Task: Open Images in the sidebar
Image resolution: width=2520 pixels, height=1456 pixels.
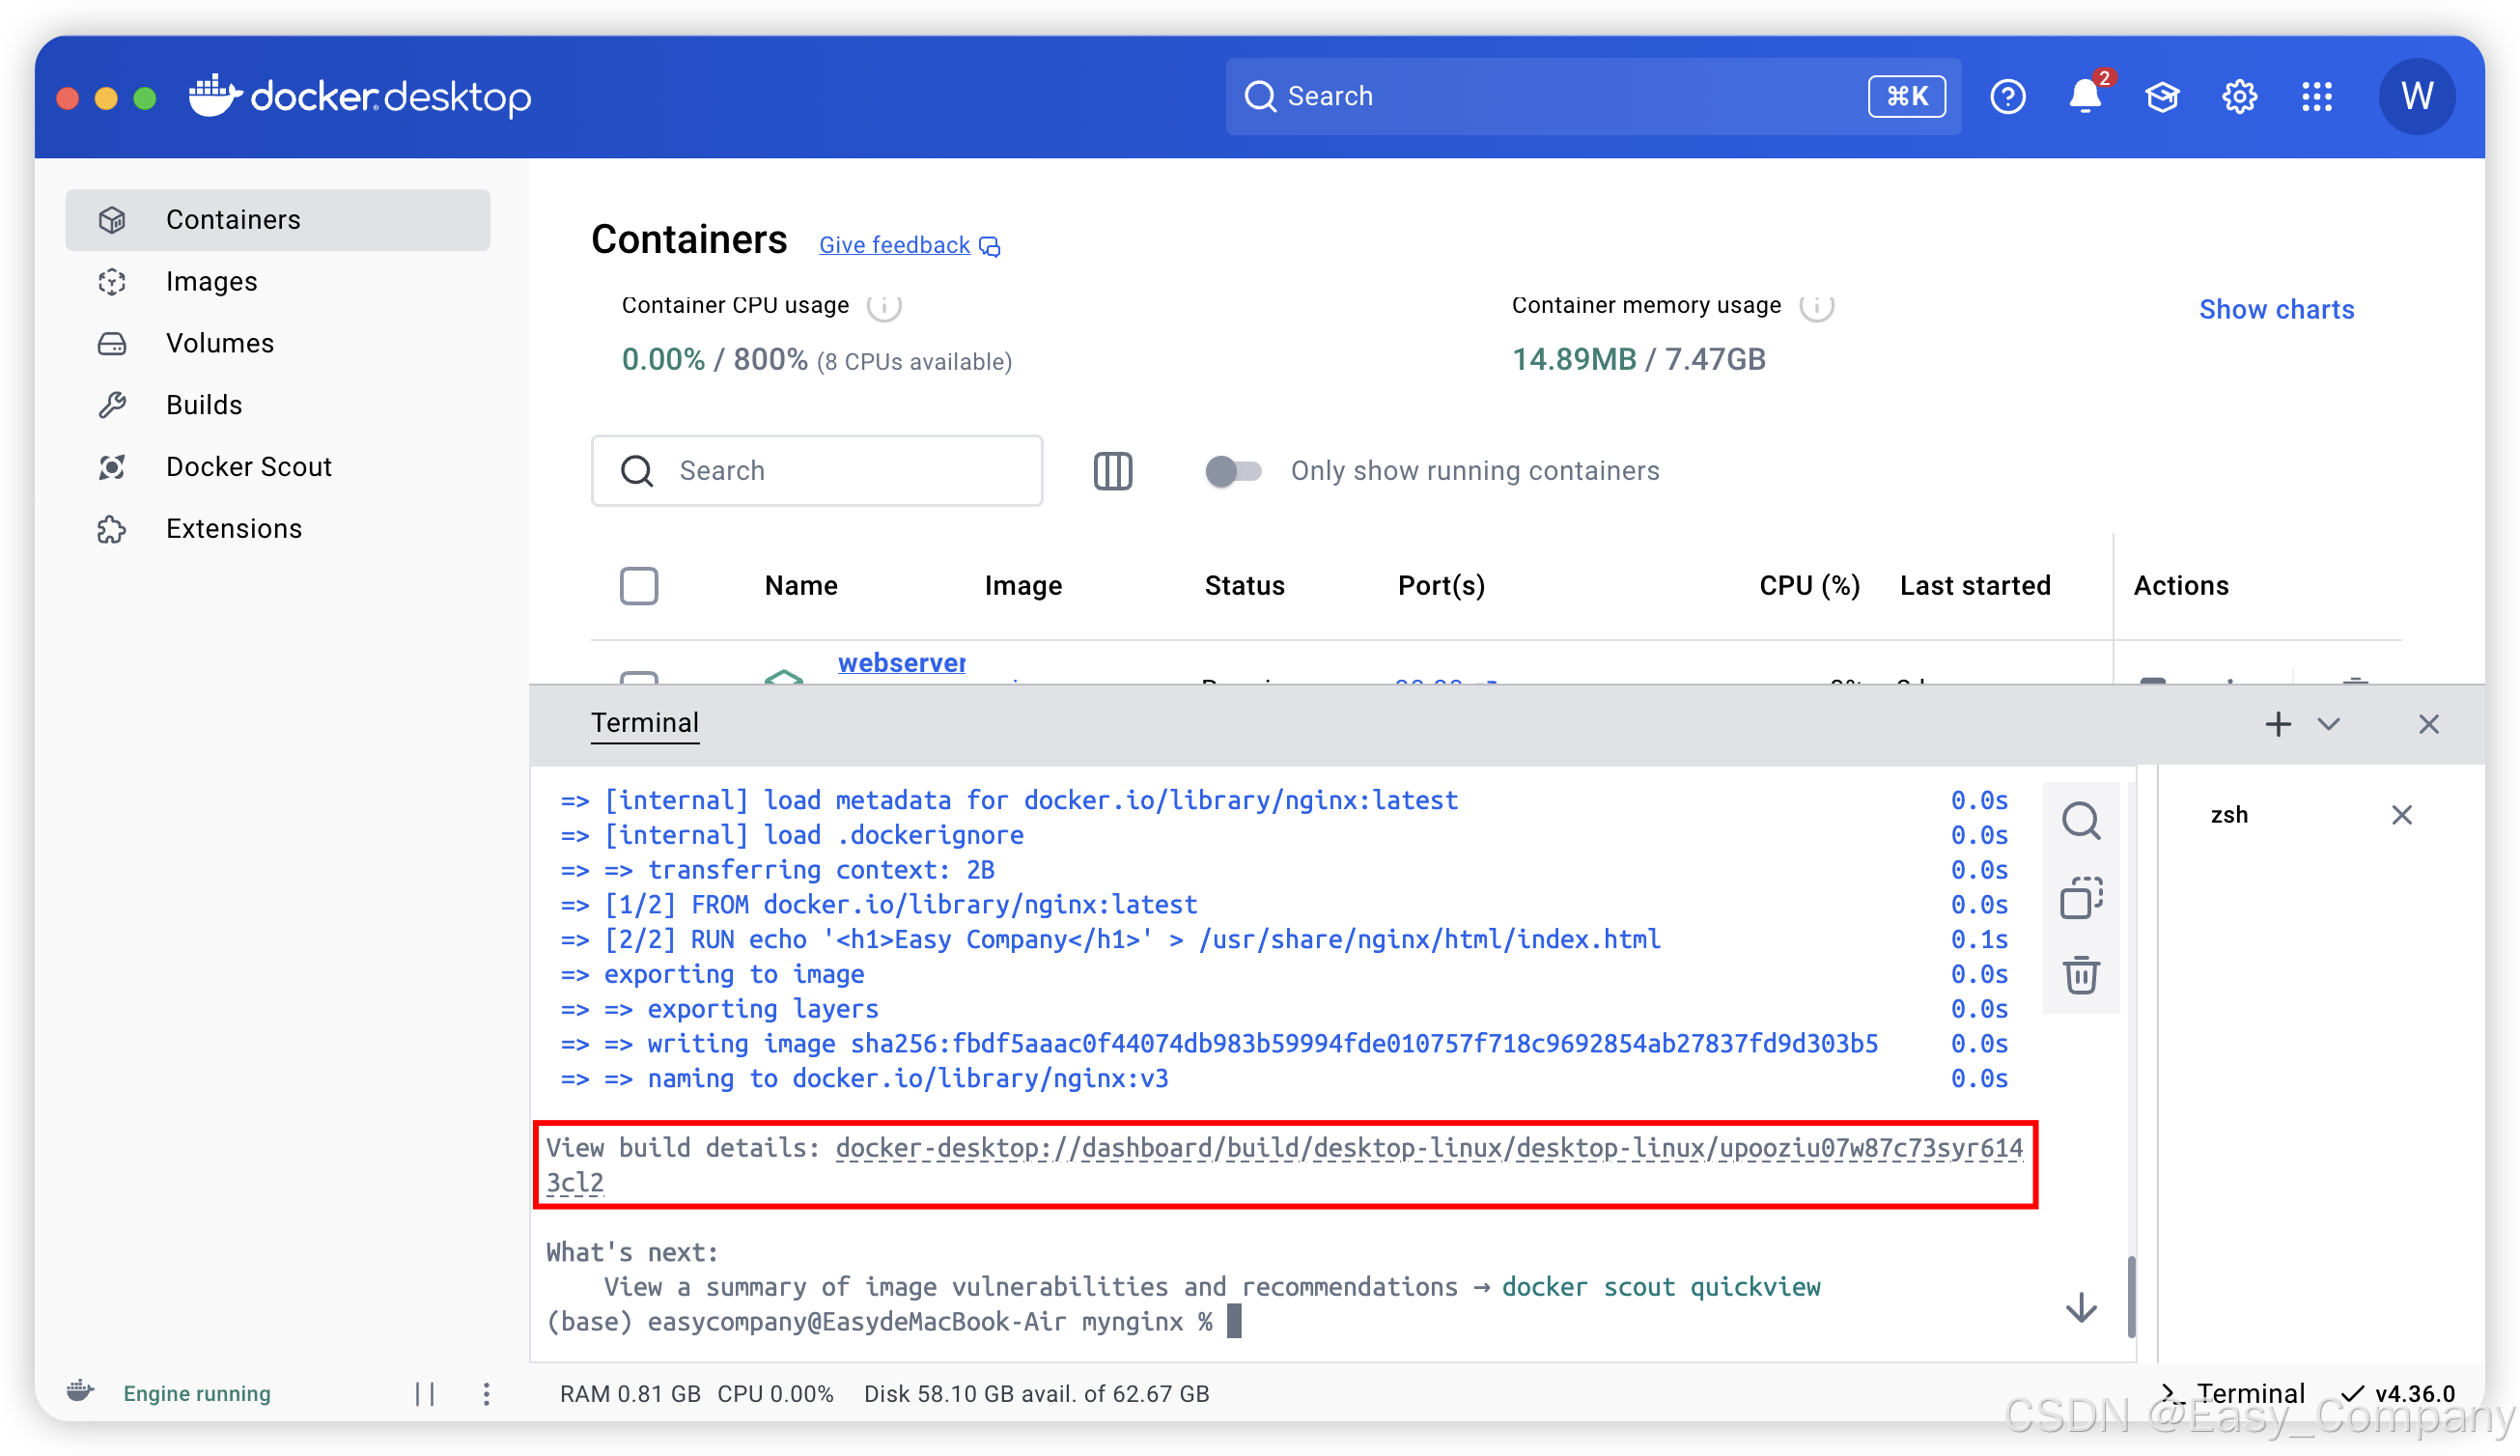Action: pos(211,282)
